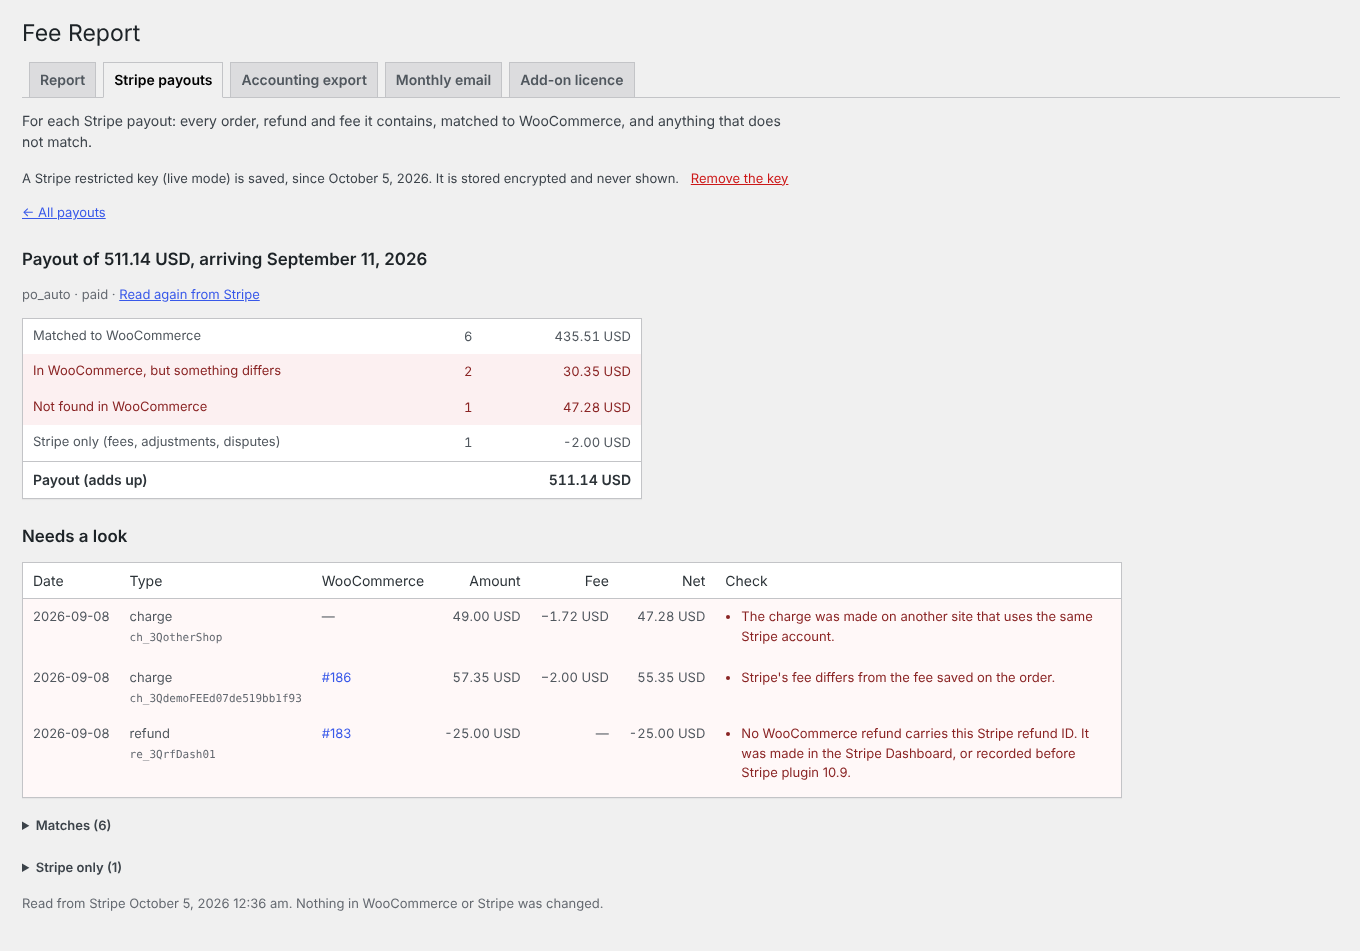Image resolution: width=1360 pixels, height=951 pixels.
Task: Click the 'Type' column header
Action: tap(146, 581)
